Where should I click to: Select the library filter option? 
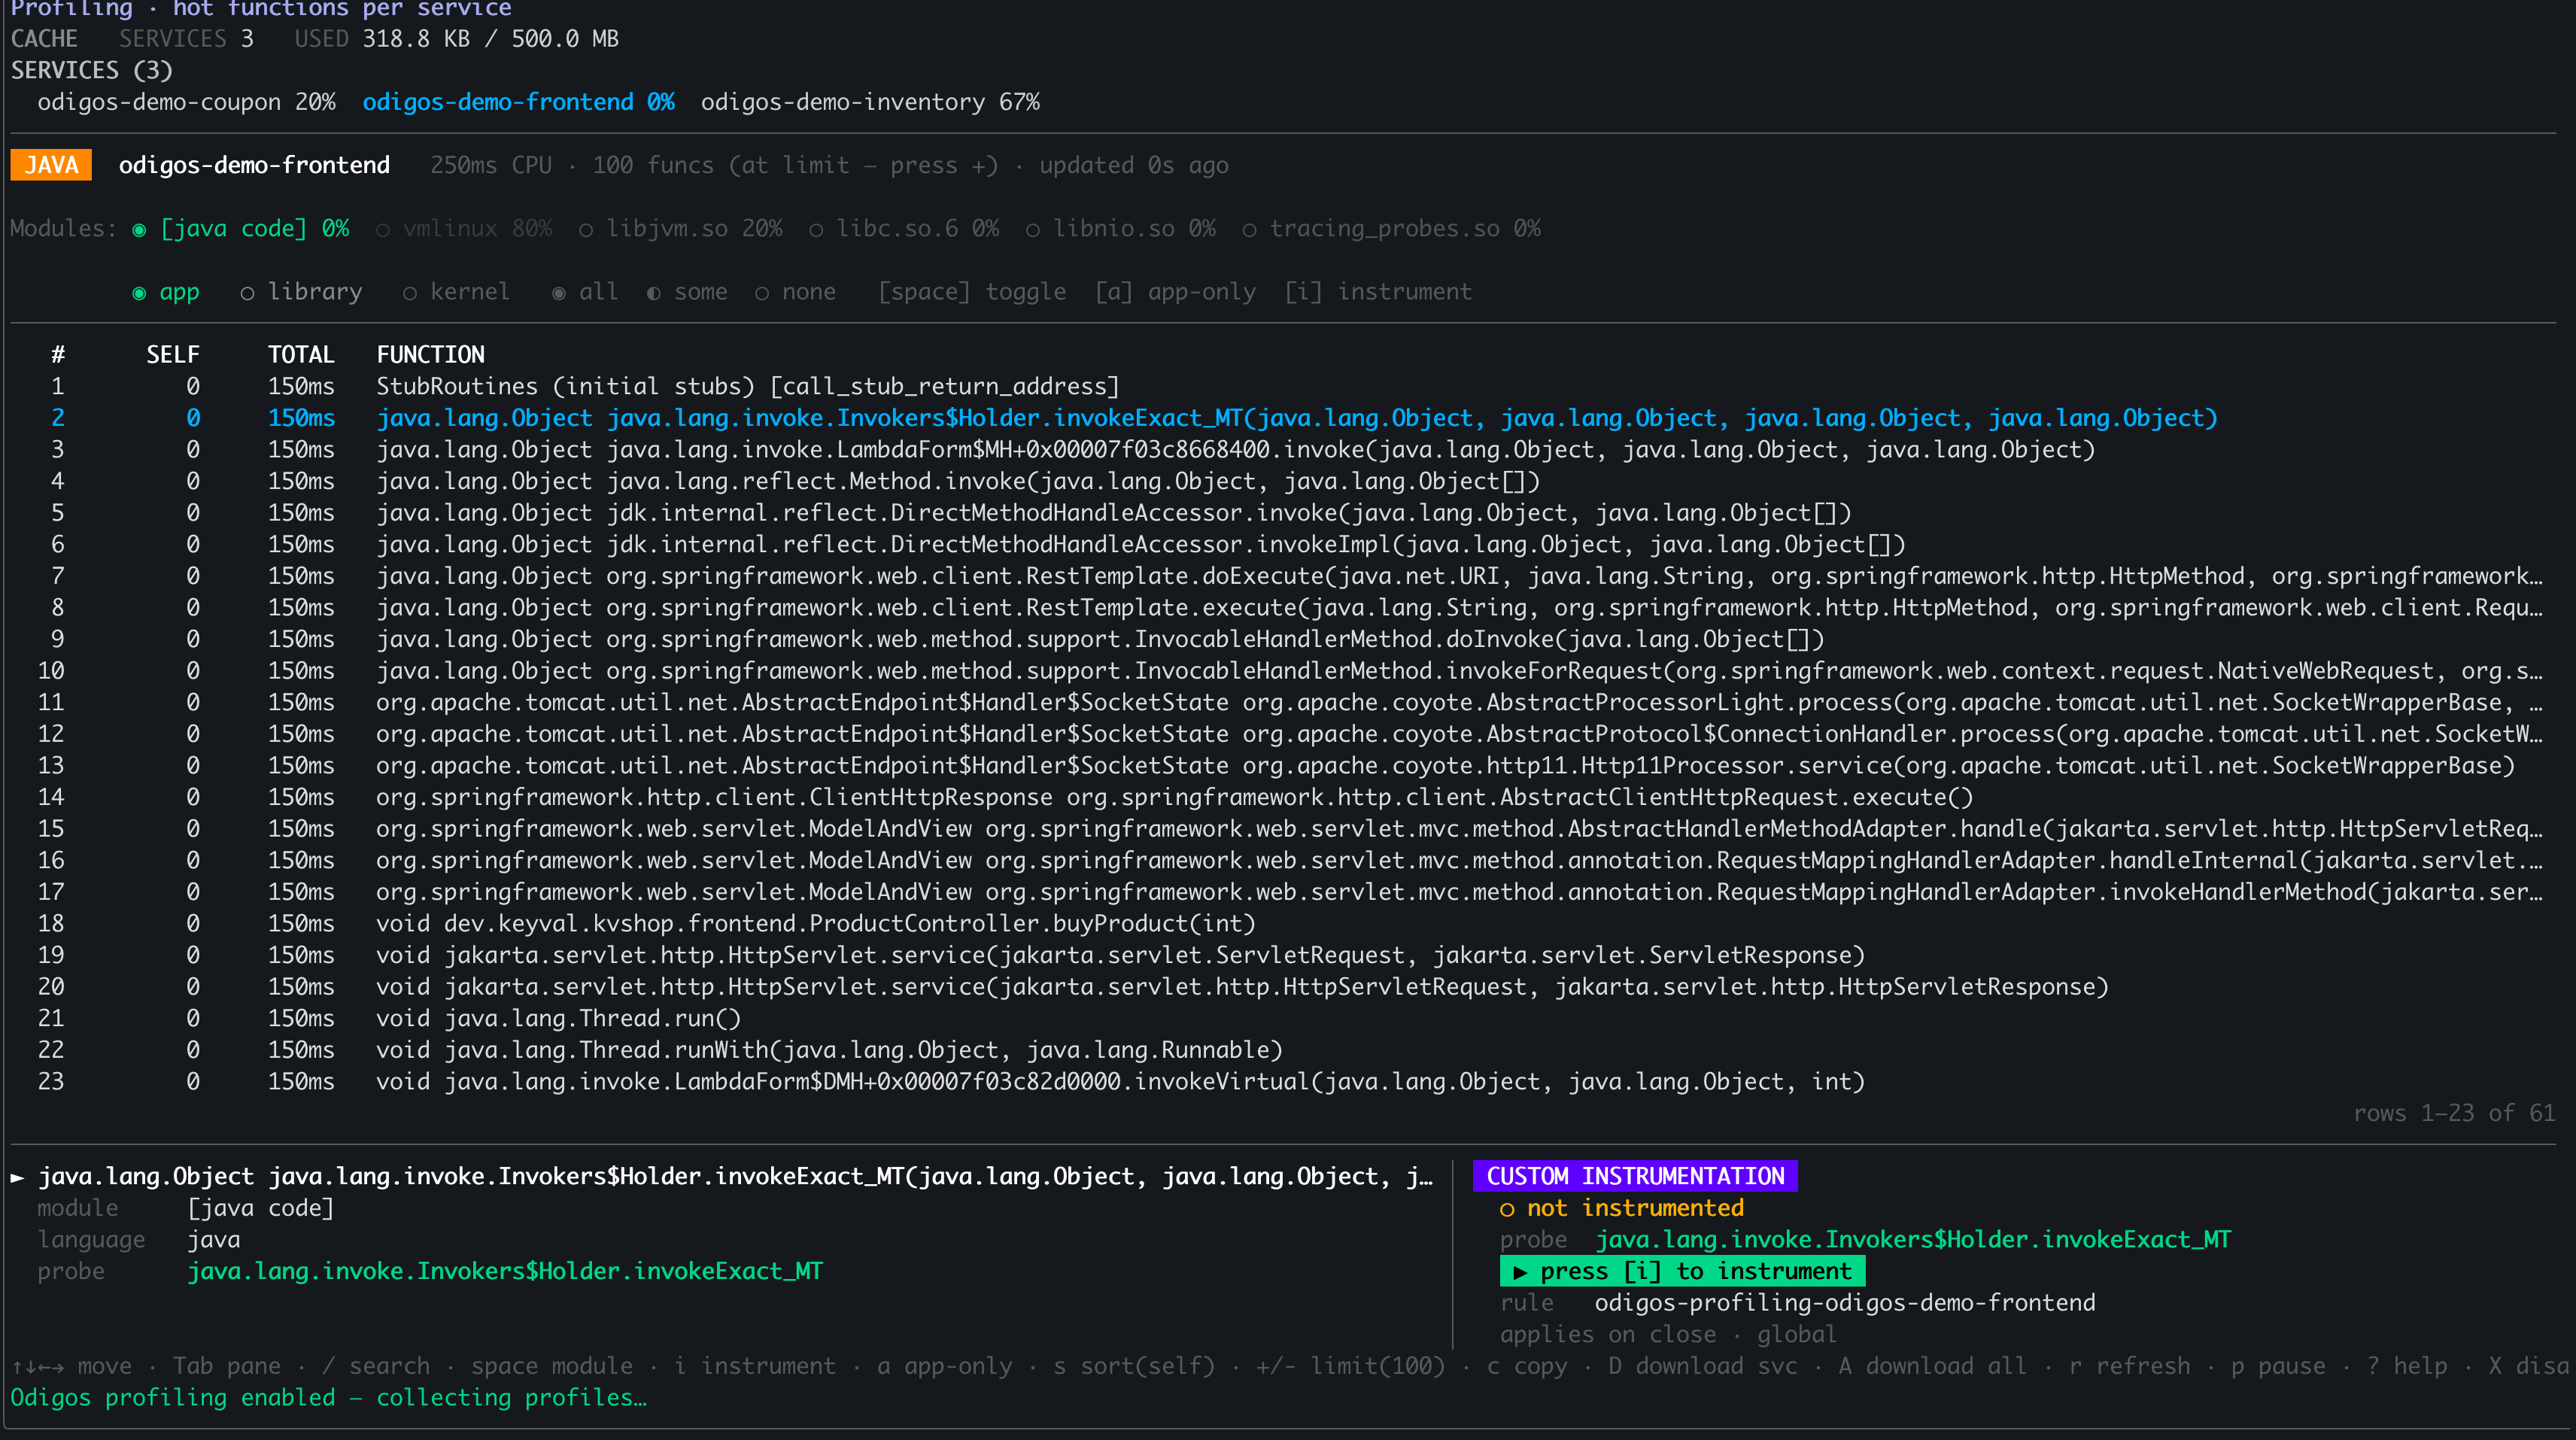301,292
